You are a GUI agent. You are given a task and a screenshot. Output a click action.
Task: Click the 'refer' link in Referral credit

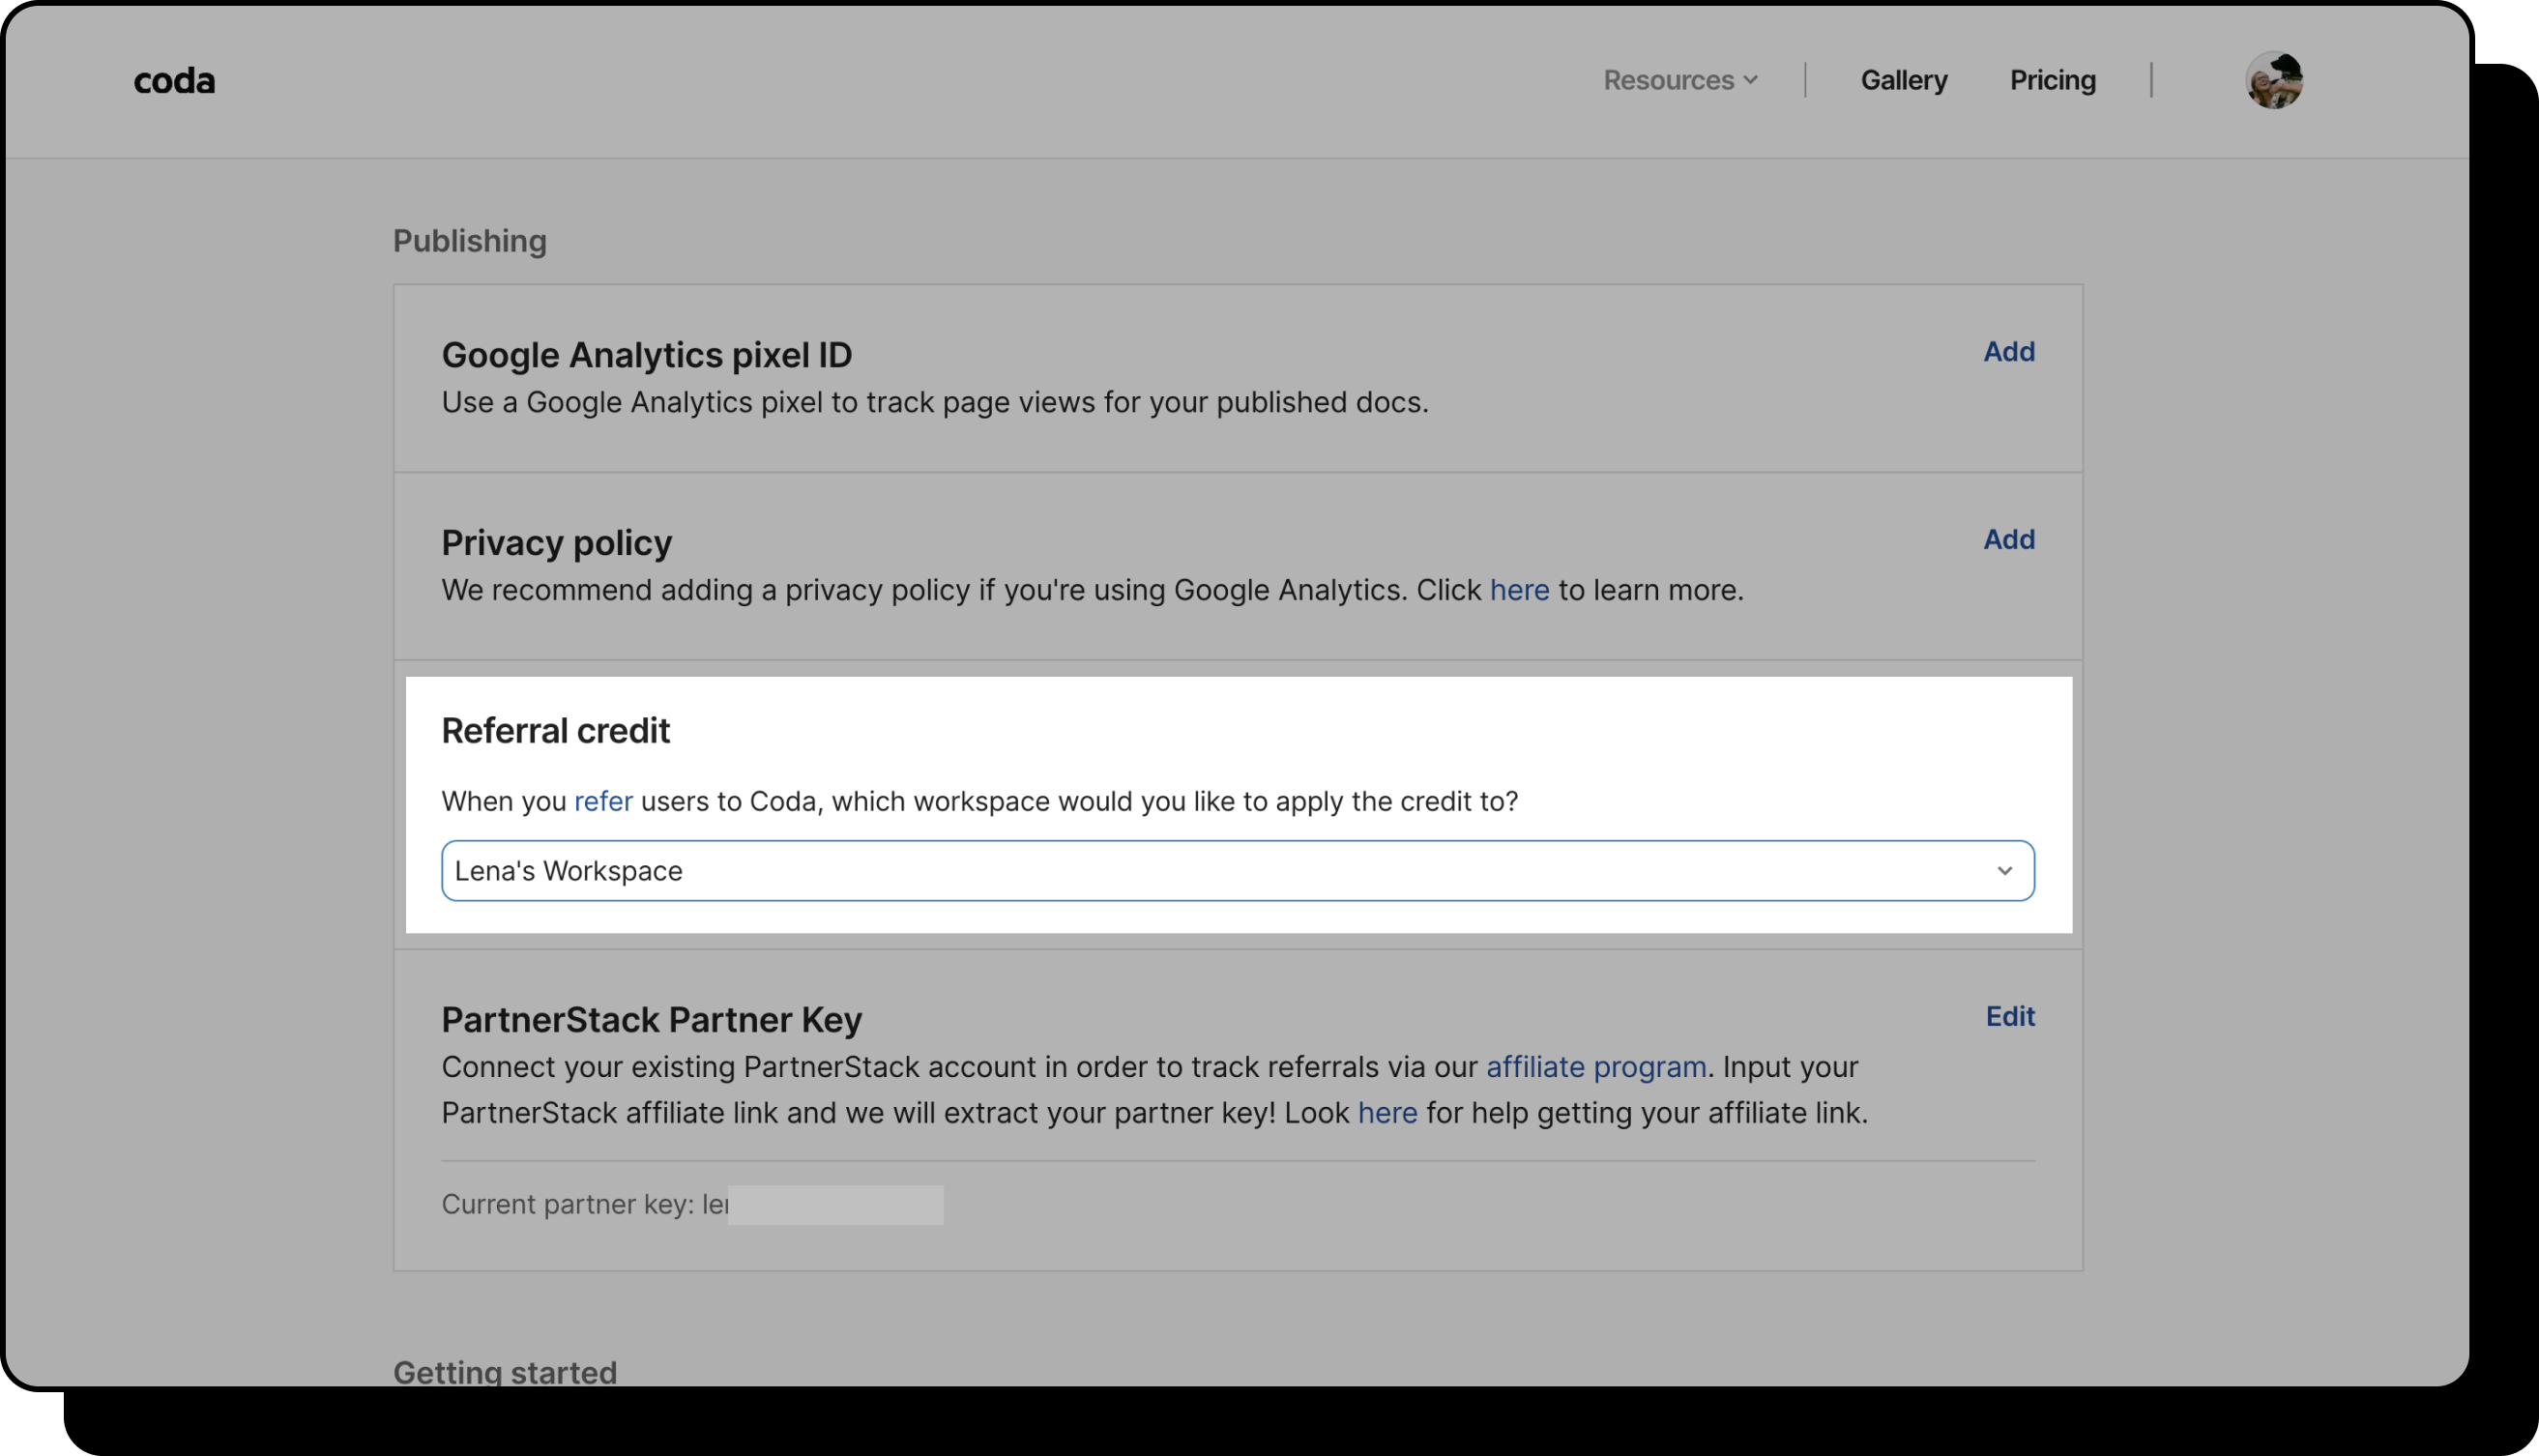pyautogui.click(x=603, y=802)
